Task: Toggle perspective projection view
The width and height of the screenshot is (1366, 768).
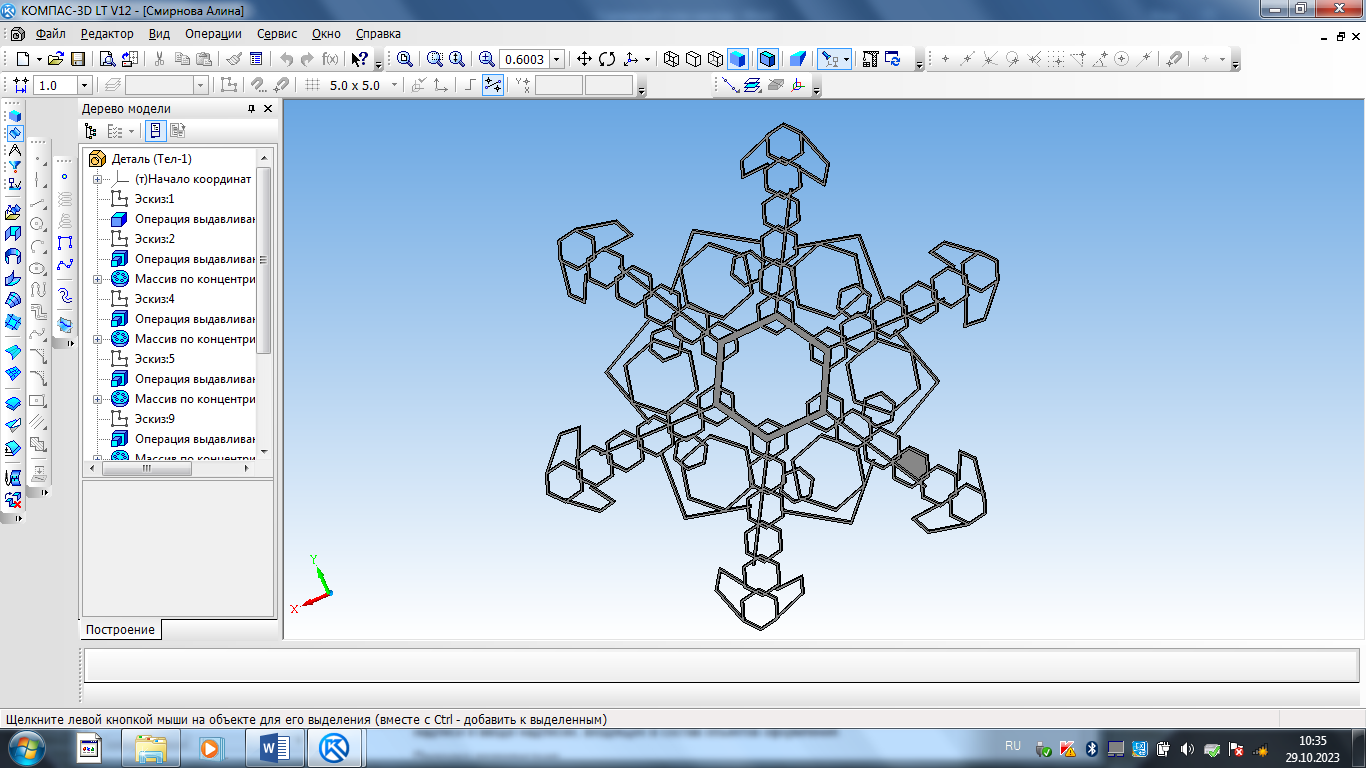Action: pyautogui.click(x=797, y=59)
